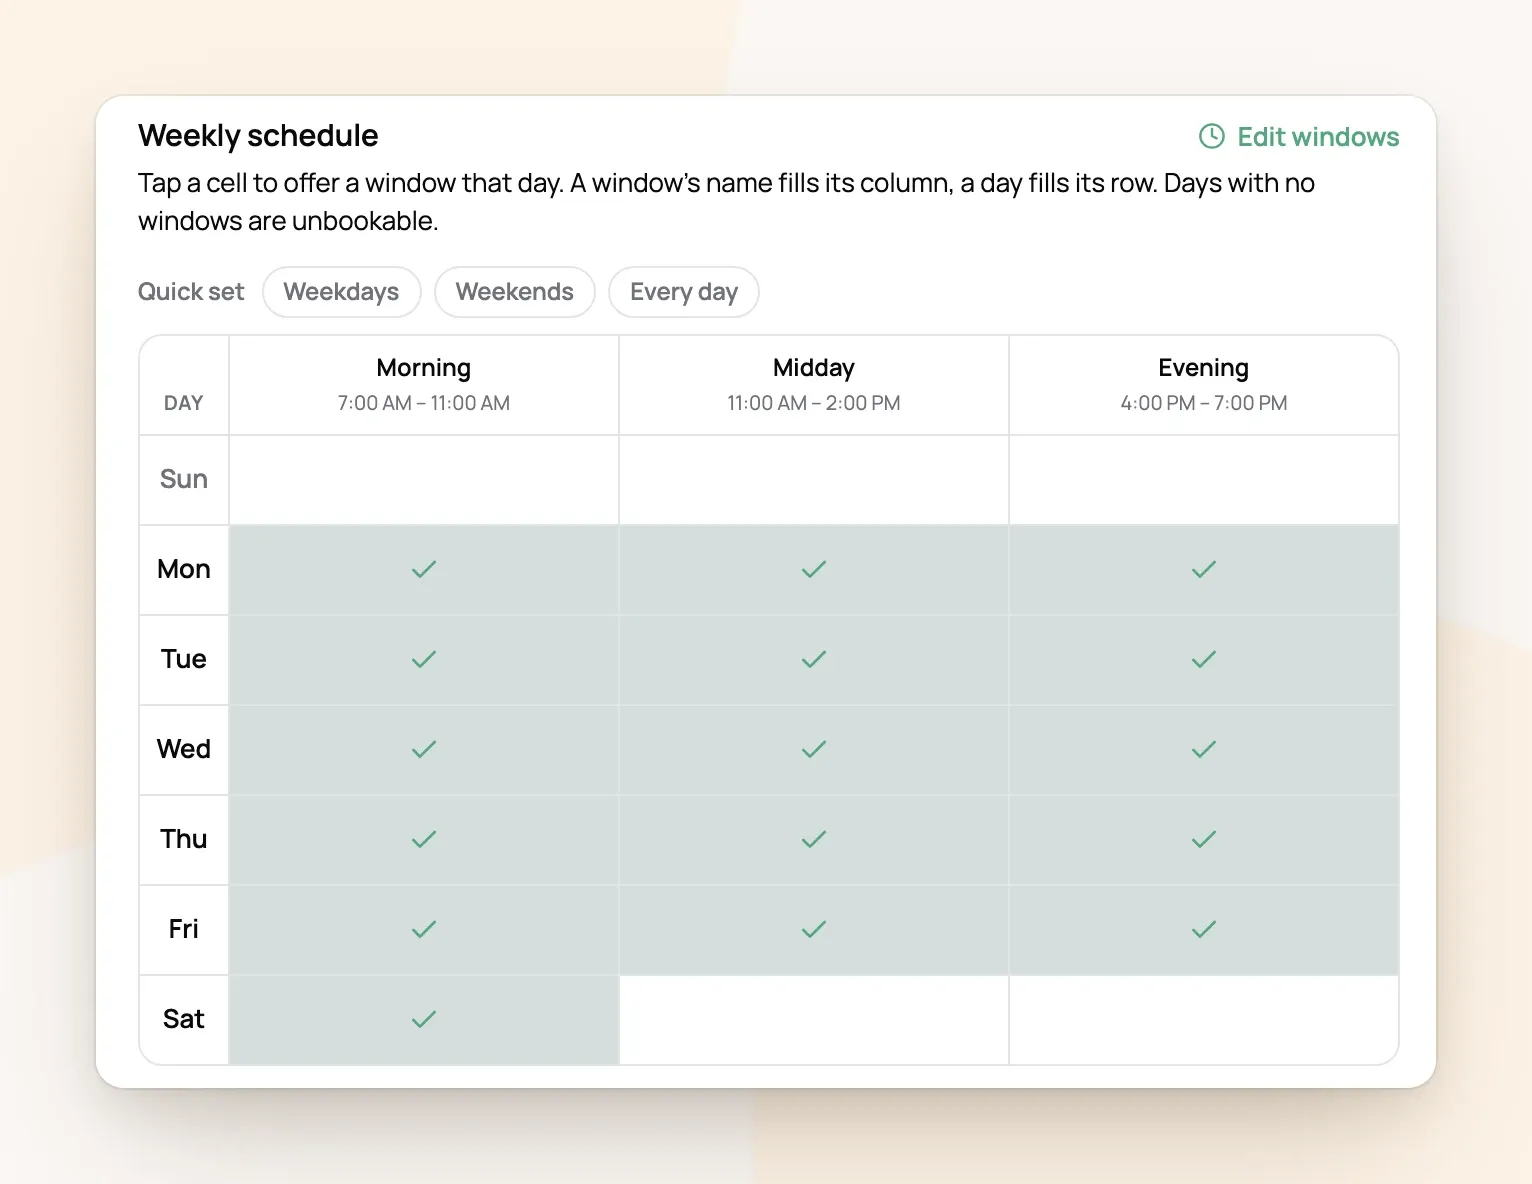Turn off Tuesday Midday window
Image resolution: width=1532 pixels, height=1184 pixels.
tap(814, 660)
